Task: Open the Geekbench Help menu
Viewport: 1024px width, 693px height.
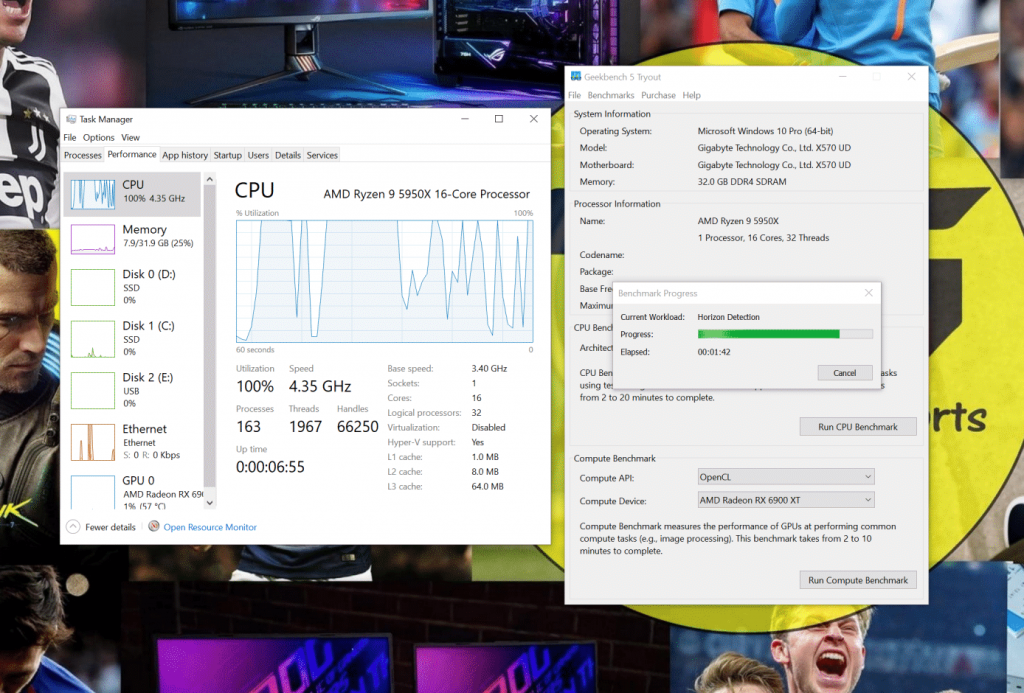Action: tap(692, 95)
